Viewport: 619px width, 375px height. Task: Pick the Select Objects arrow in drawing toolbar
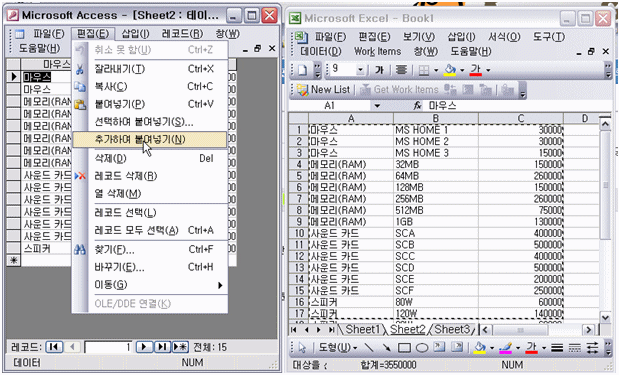coord(302,348)
